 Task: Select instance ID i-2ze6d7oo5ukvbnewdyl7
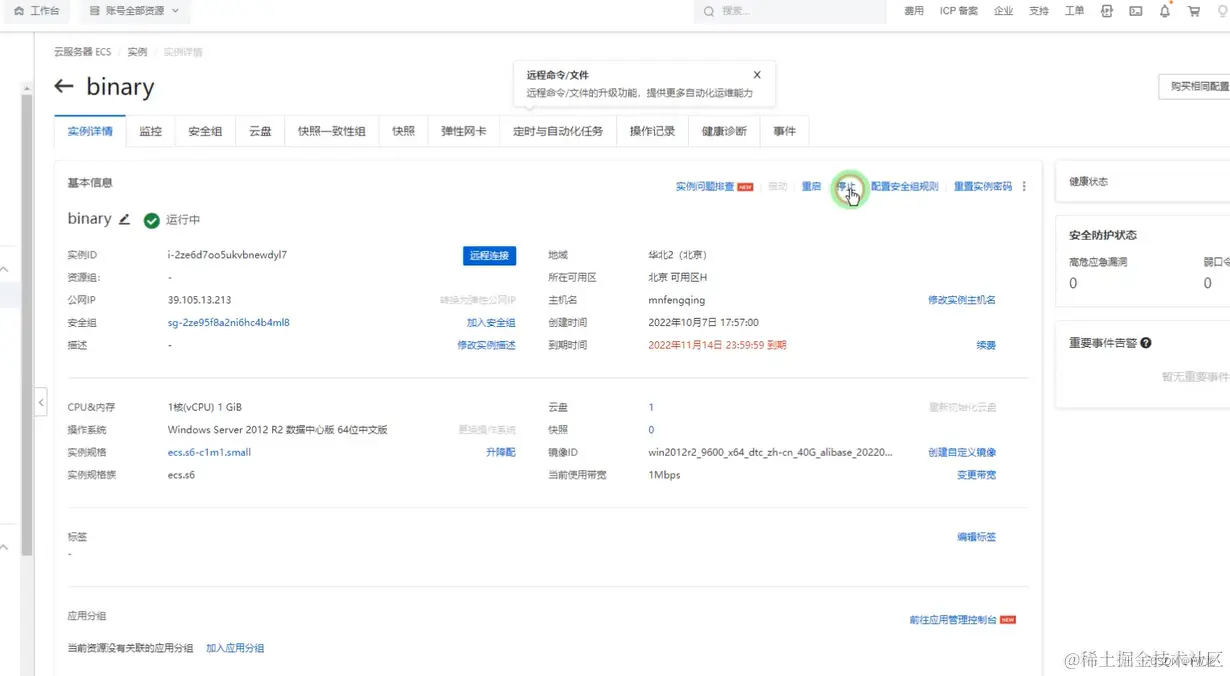tap(227, 255)
